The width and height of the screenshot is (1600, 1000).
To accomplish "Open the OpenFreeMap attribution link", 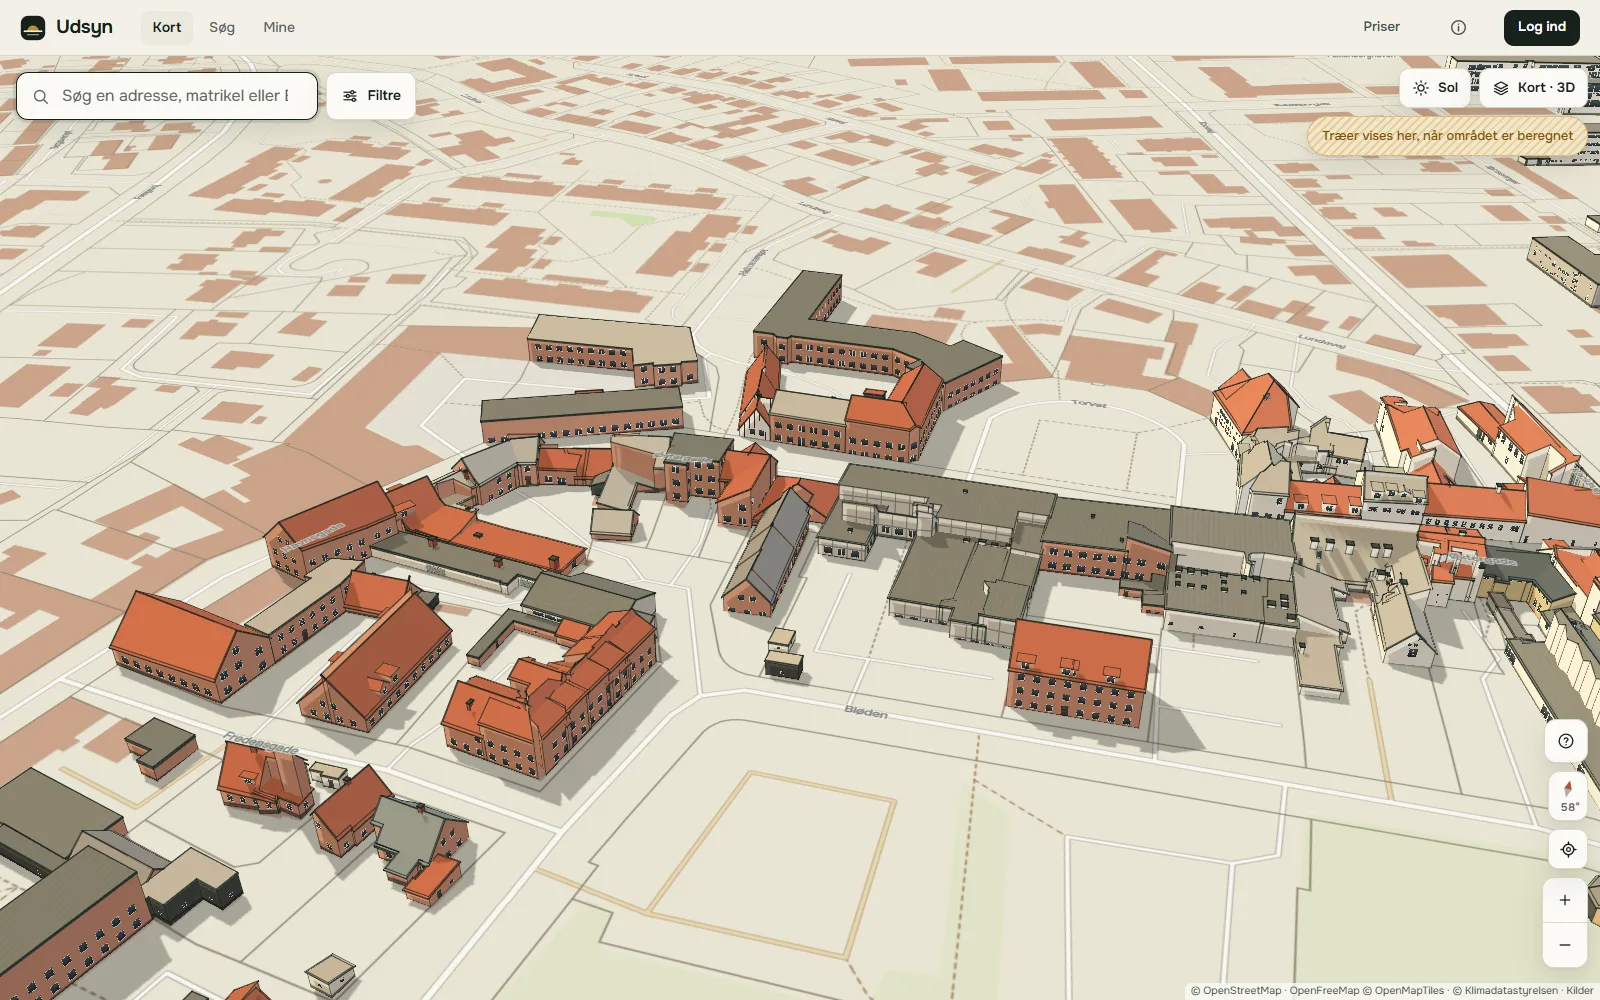I will tap(1324, 991).
